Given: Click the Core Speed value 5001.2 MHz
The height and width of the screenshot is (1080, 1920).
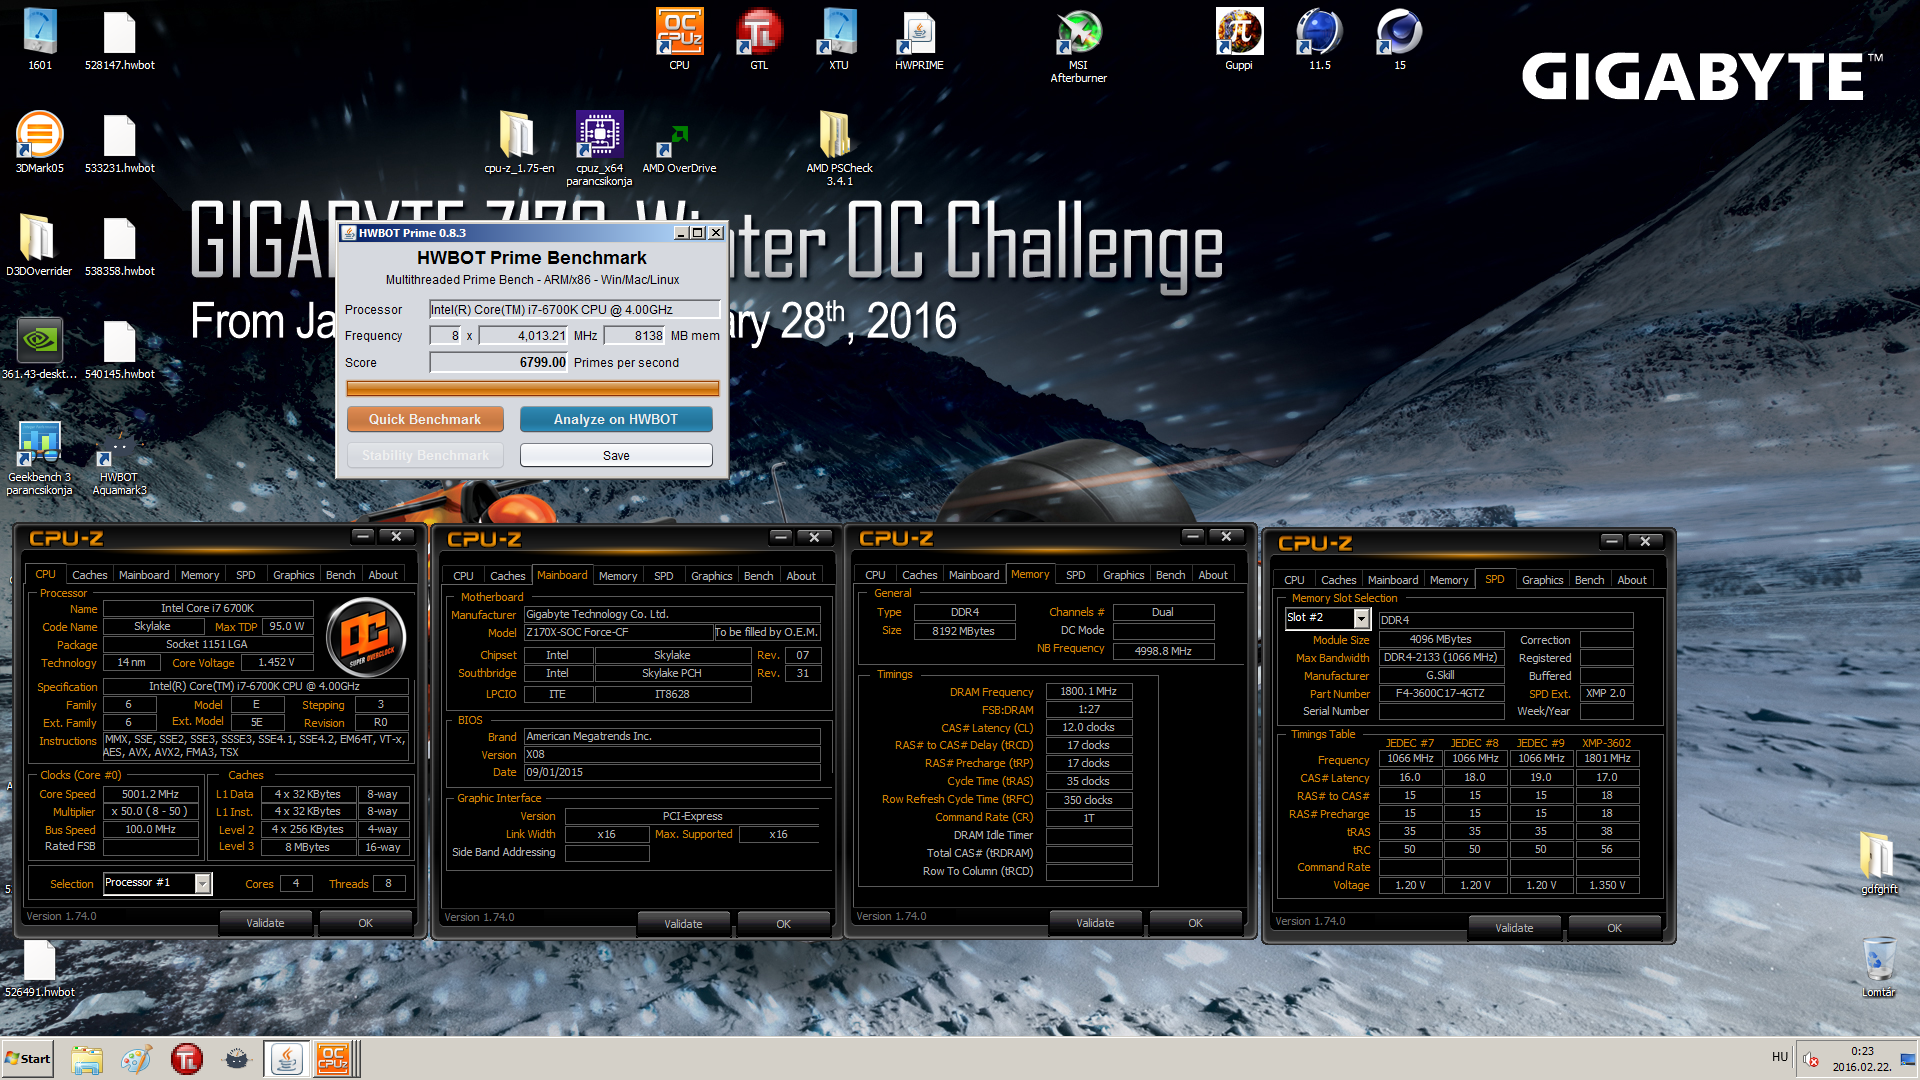Looking at the screenshot, I should (x=151, y=794).
